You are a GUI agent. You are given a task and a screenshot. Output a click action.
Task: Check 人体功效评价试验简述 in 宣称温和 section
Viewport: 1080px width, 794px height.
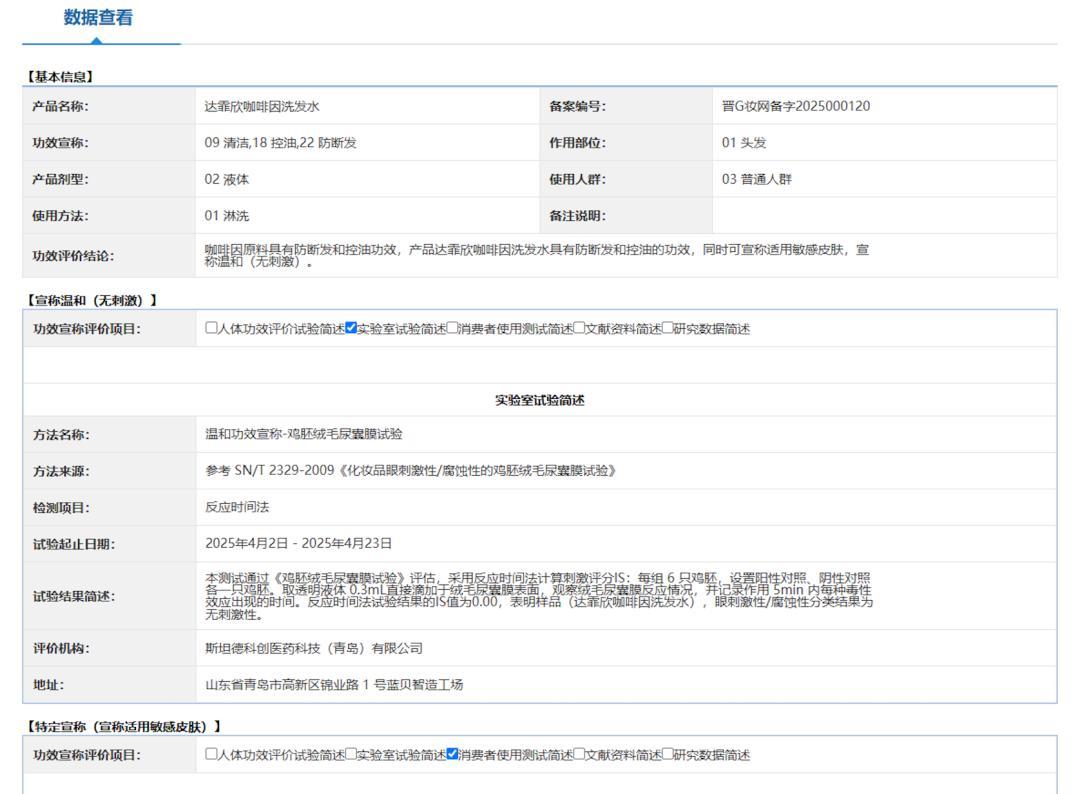(x=212, y=328)
